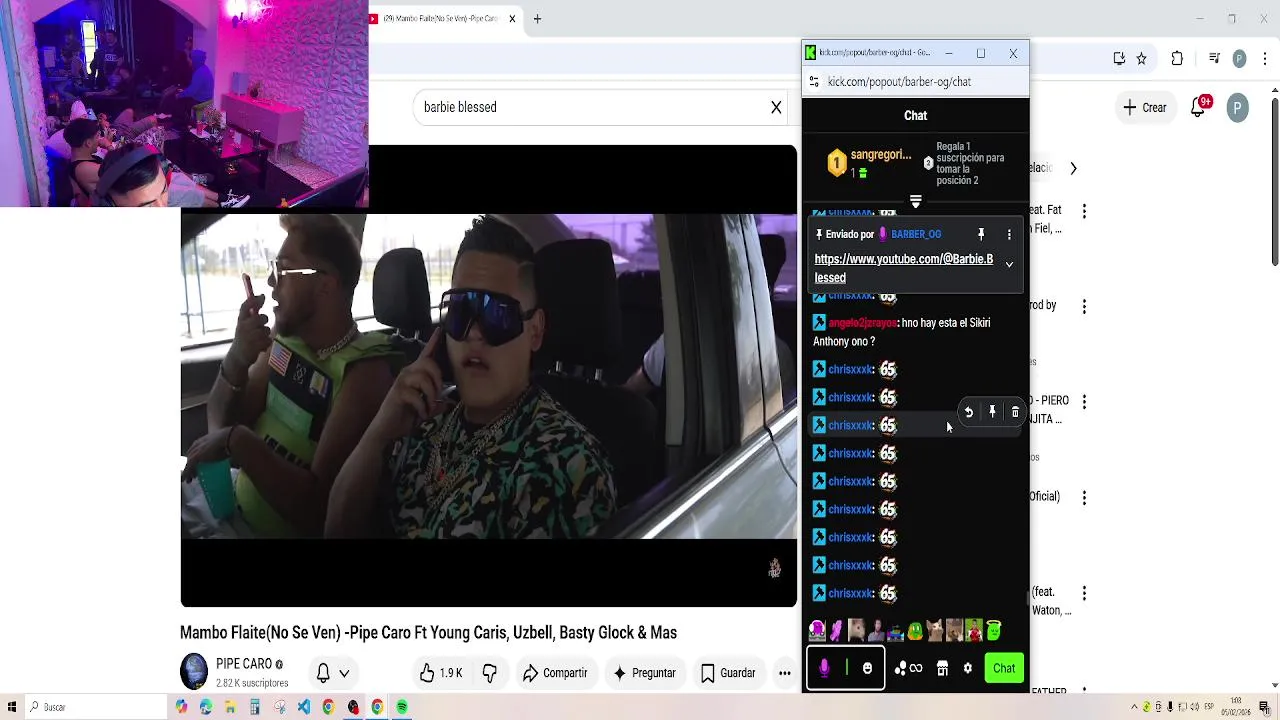Image resolution: width=1280 pixels, height=720 pixels.
Task: Select the green halo emote in quick emotes
Action: click(x=993, y=630)
